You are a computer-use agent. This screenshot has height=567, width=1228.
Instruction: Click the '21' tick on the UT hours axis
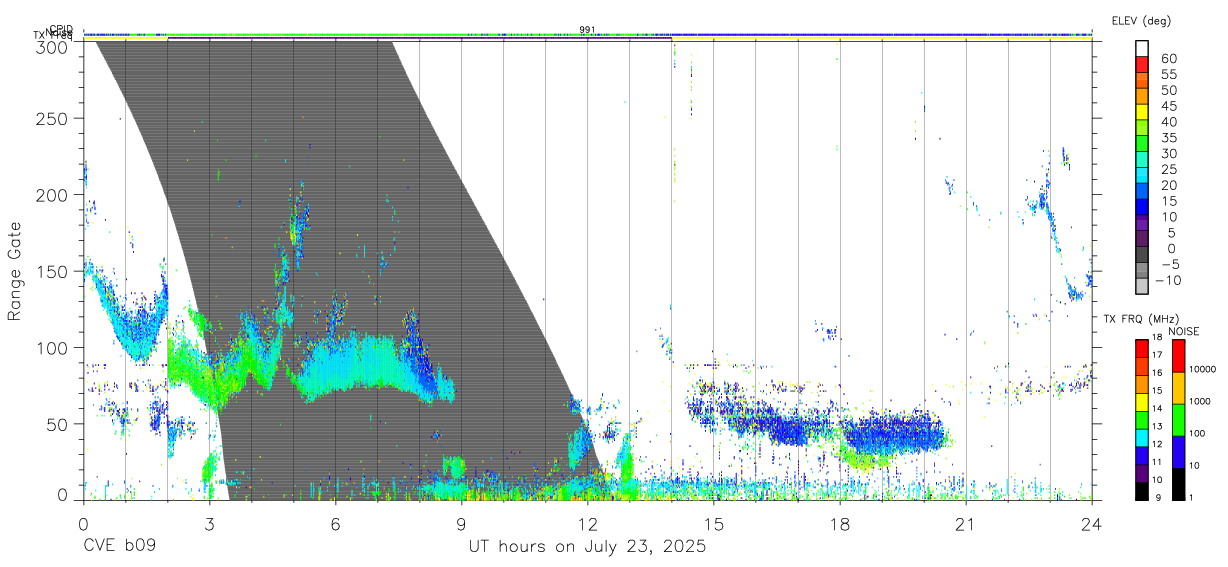966,523
